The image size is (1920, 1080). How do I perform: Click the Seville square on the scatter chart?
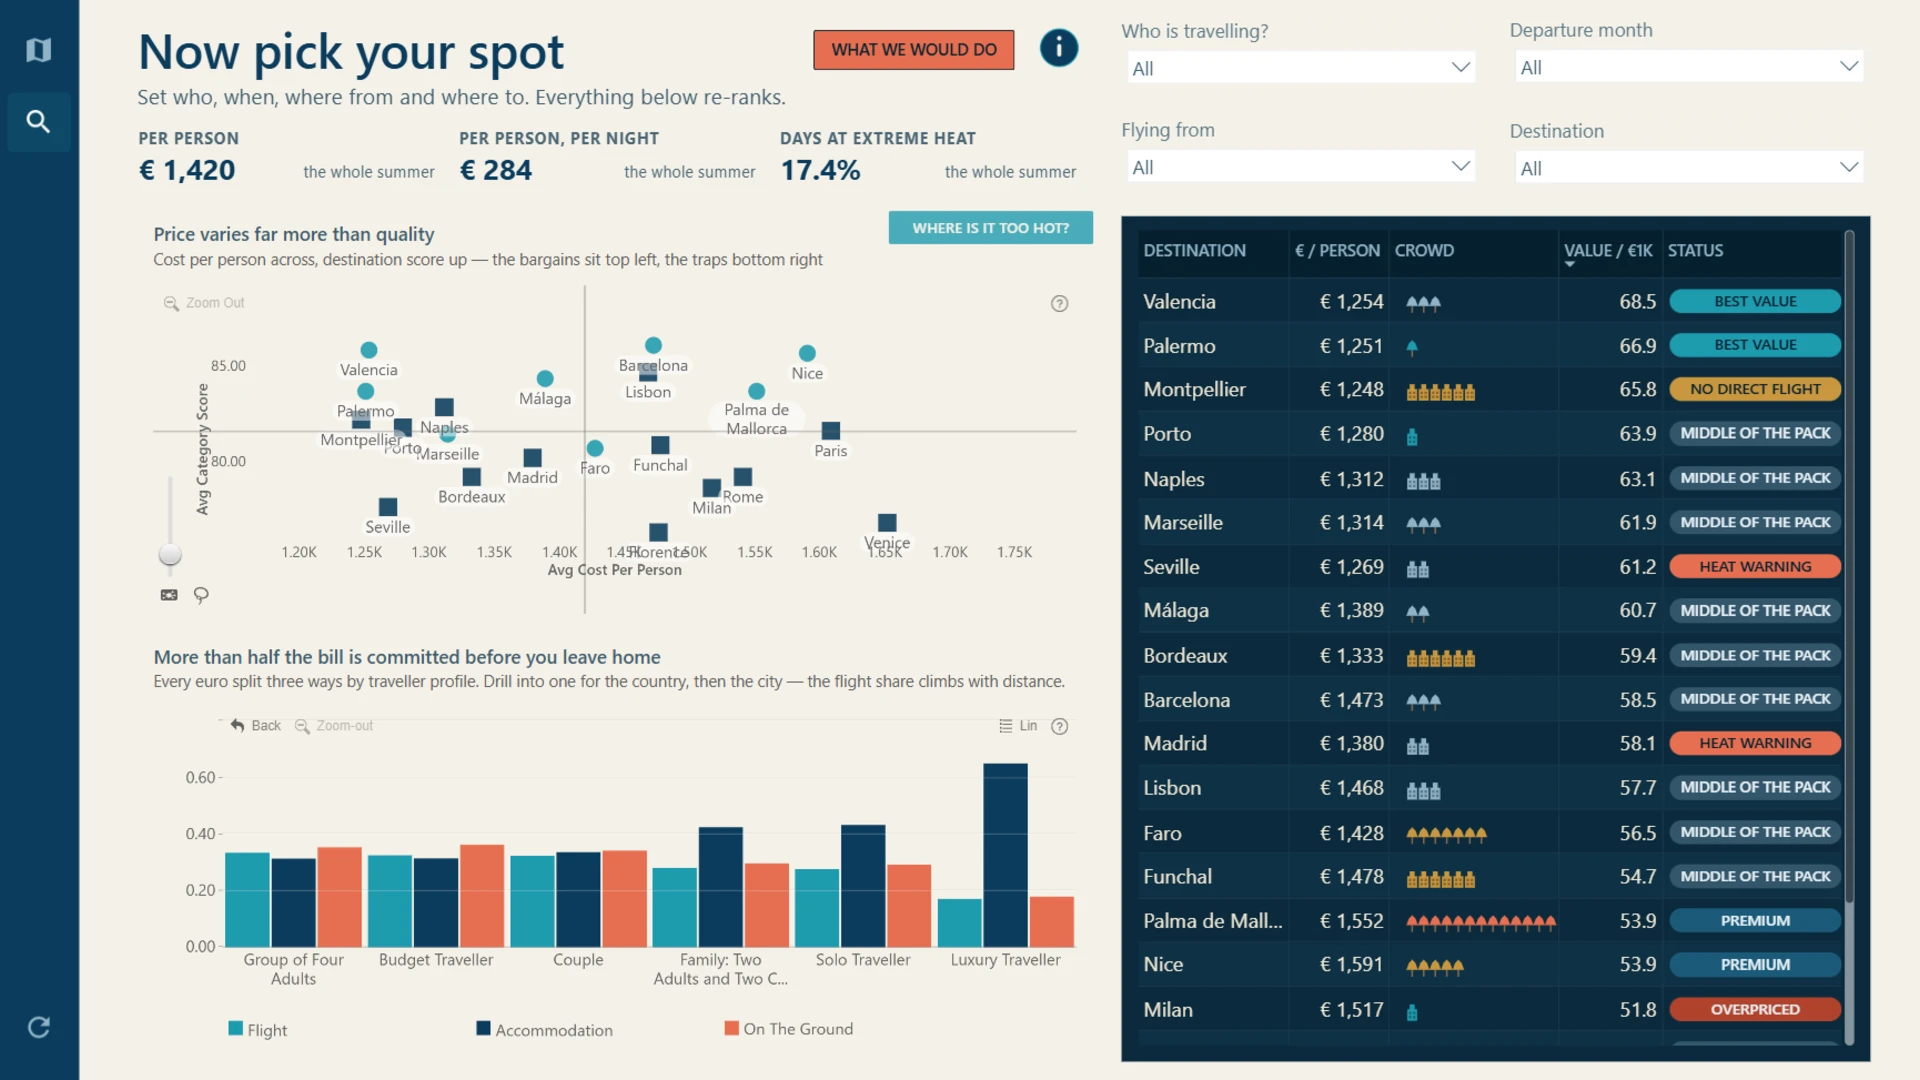pos(388,507)
